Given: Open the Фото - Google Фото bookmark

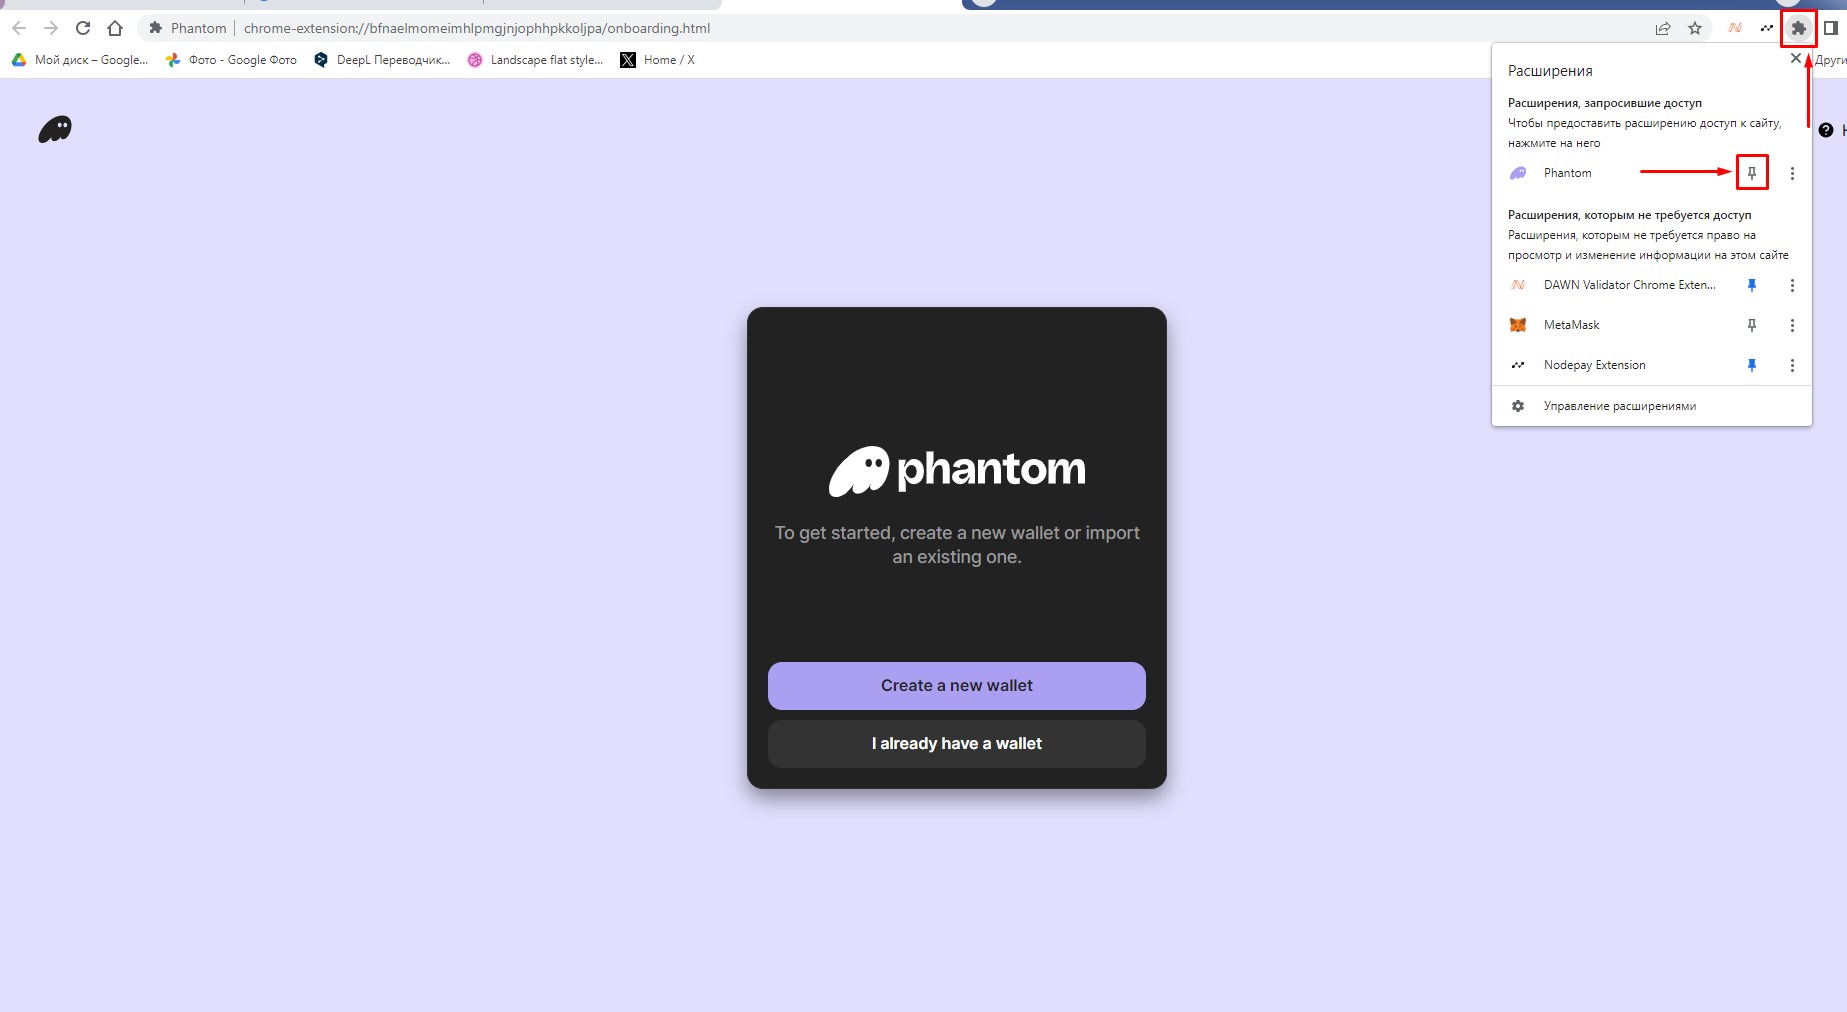Looking at the screenshot, I should (x=231, y=60).
